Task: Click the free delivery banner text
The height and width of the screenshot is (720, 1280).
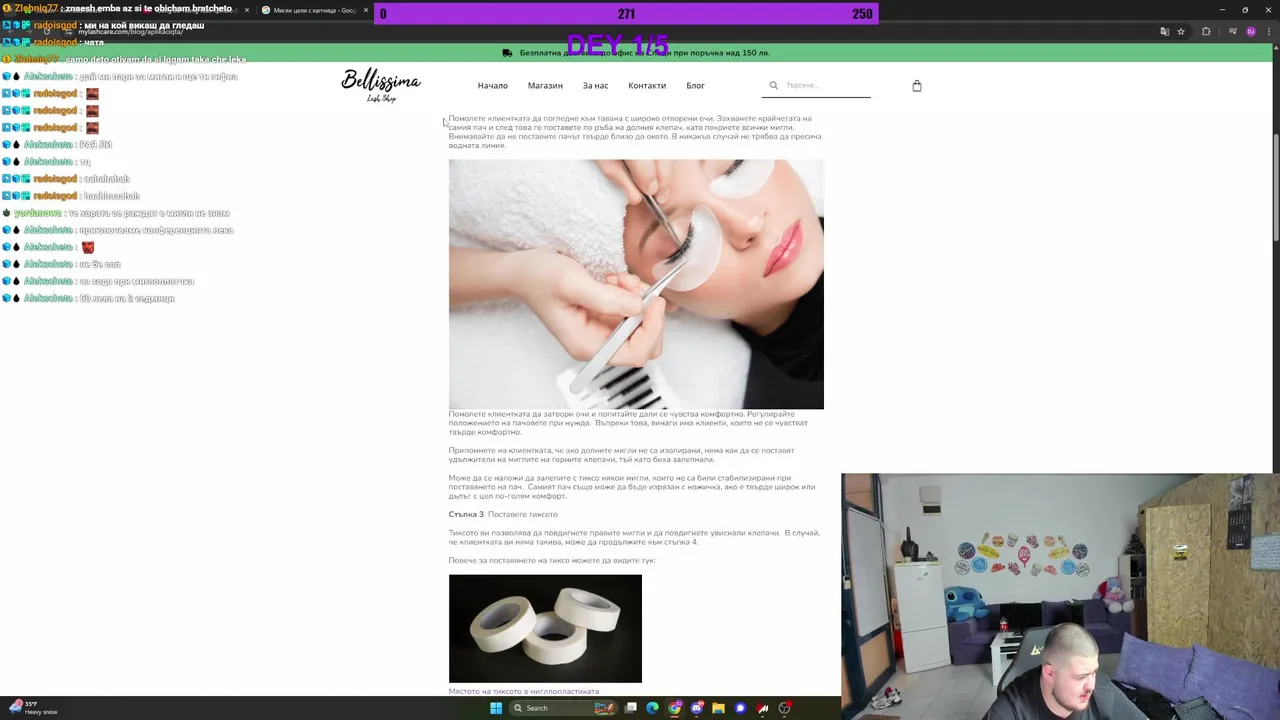Action: 644,53
